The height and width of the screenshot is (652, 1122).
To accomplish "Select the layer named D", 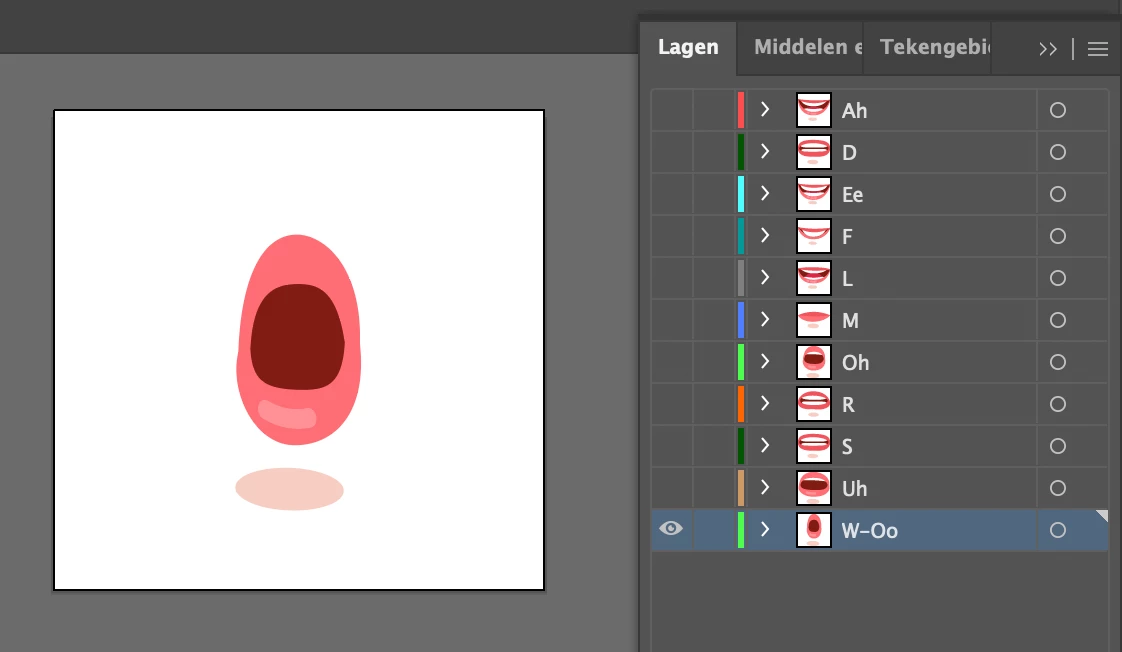I will click(849, 153).
